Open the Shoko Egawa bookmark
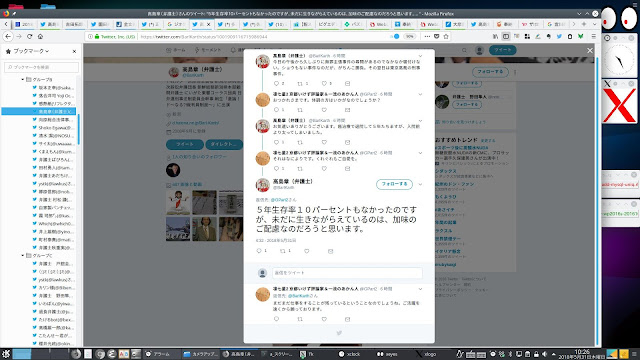This screenshot has height=360, width=640. (53, 127)
